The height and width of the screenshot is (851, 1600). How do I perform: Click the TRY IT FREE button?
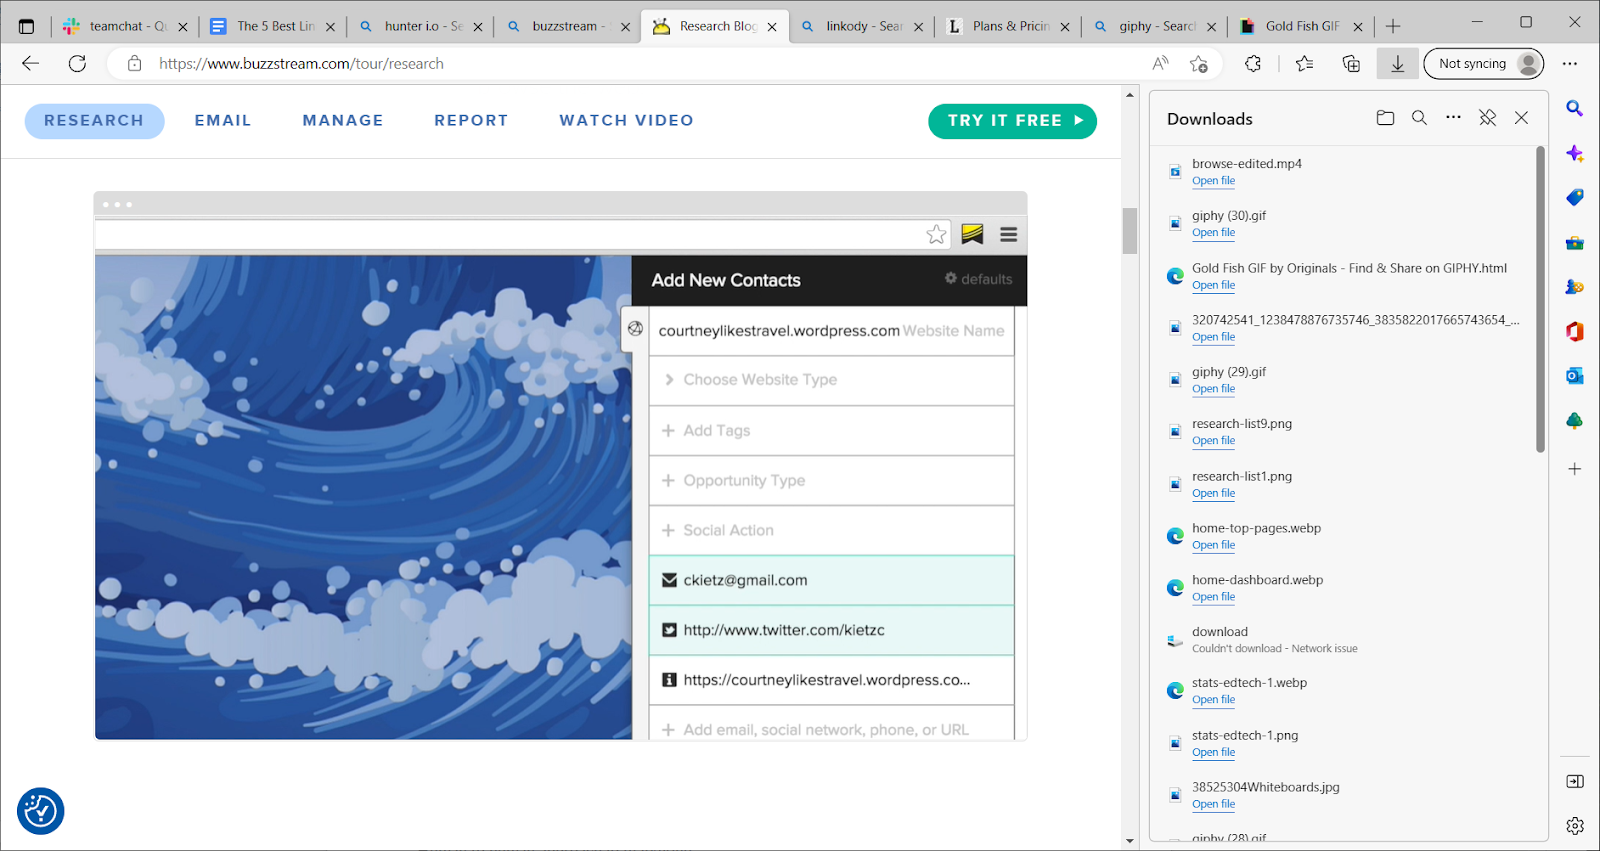click(1013, 121)
